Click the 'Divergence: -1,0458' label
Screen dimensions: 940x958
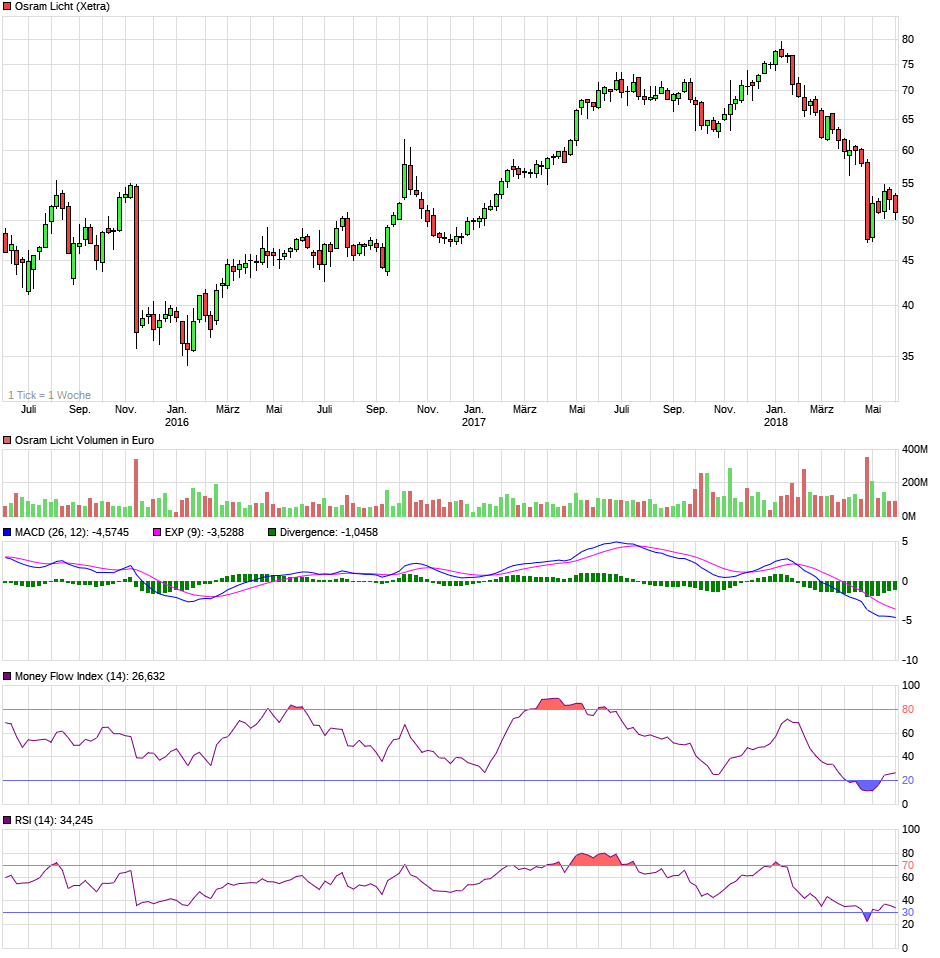click(x=329, y=533)
